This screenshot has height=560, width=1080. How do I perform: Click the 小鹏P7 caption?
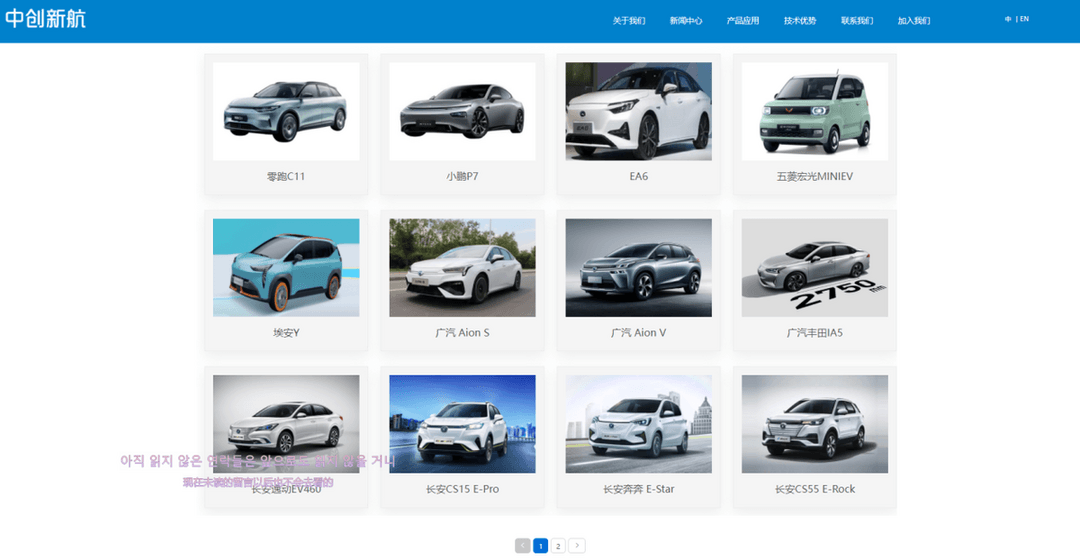(462, 176)
